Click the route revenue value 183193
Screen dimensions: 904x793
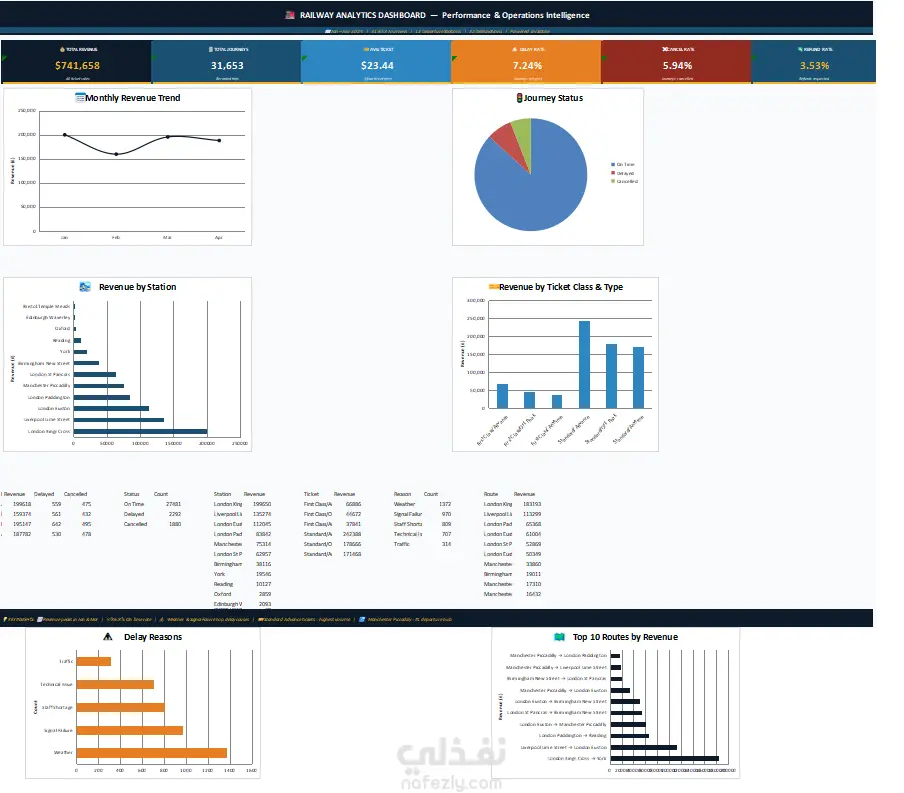(x=532, y=504)
